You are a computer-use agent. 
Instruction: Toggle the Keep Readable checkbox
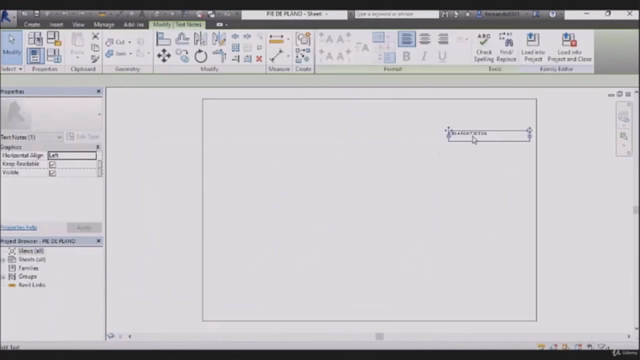tap(52, 164)
